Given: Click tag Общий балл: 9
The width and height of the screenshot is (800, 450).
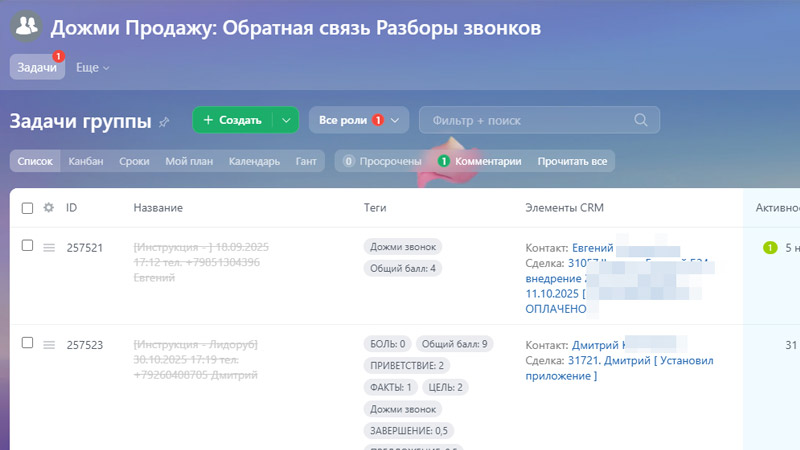Looking at the screenshot, I should [x=454, y=344].
